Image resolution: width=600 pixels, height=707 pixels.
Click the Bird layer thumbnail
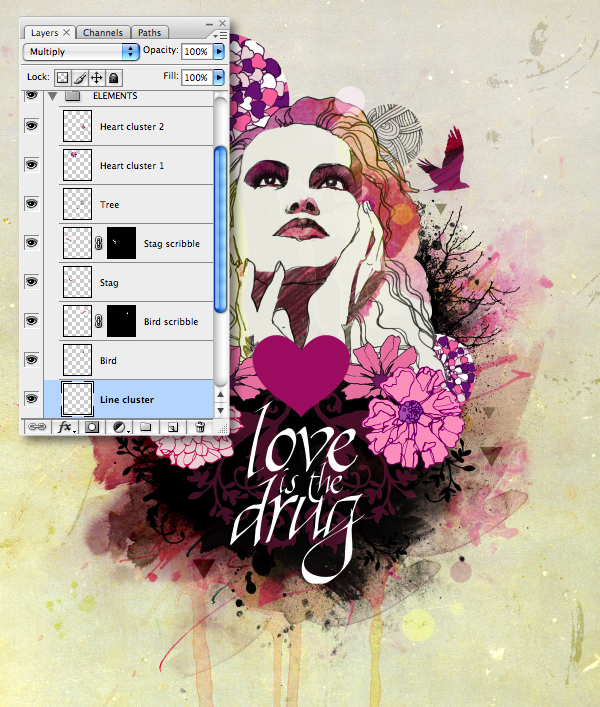(77, 360)
